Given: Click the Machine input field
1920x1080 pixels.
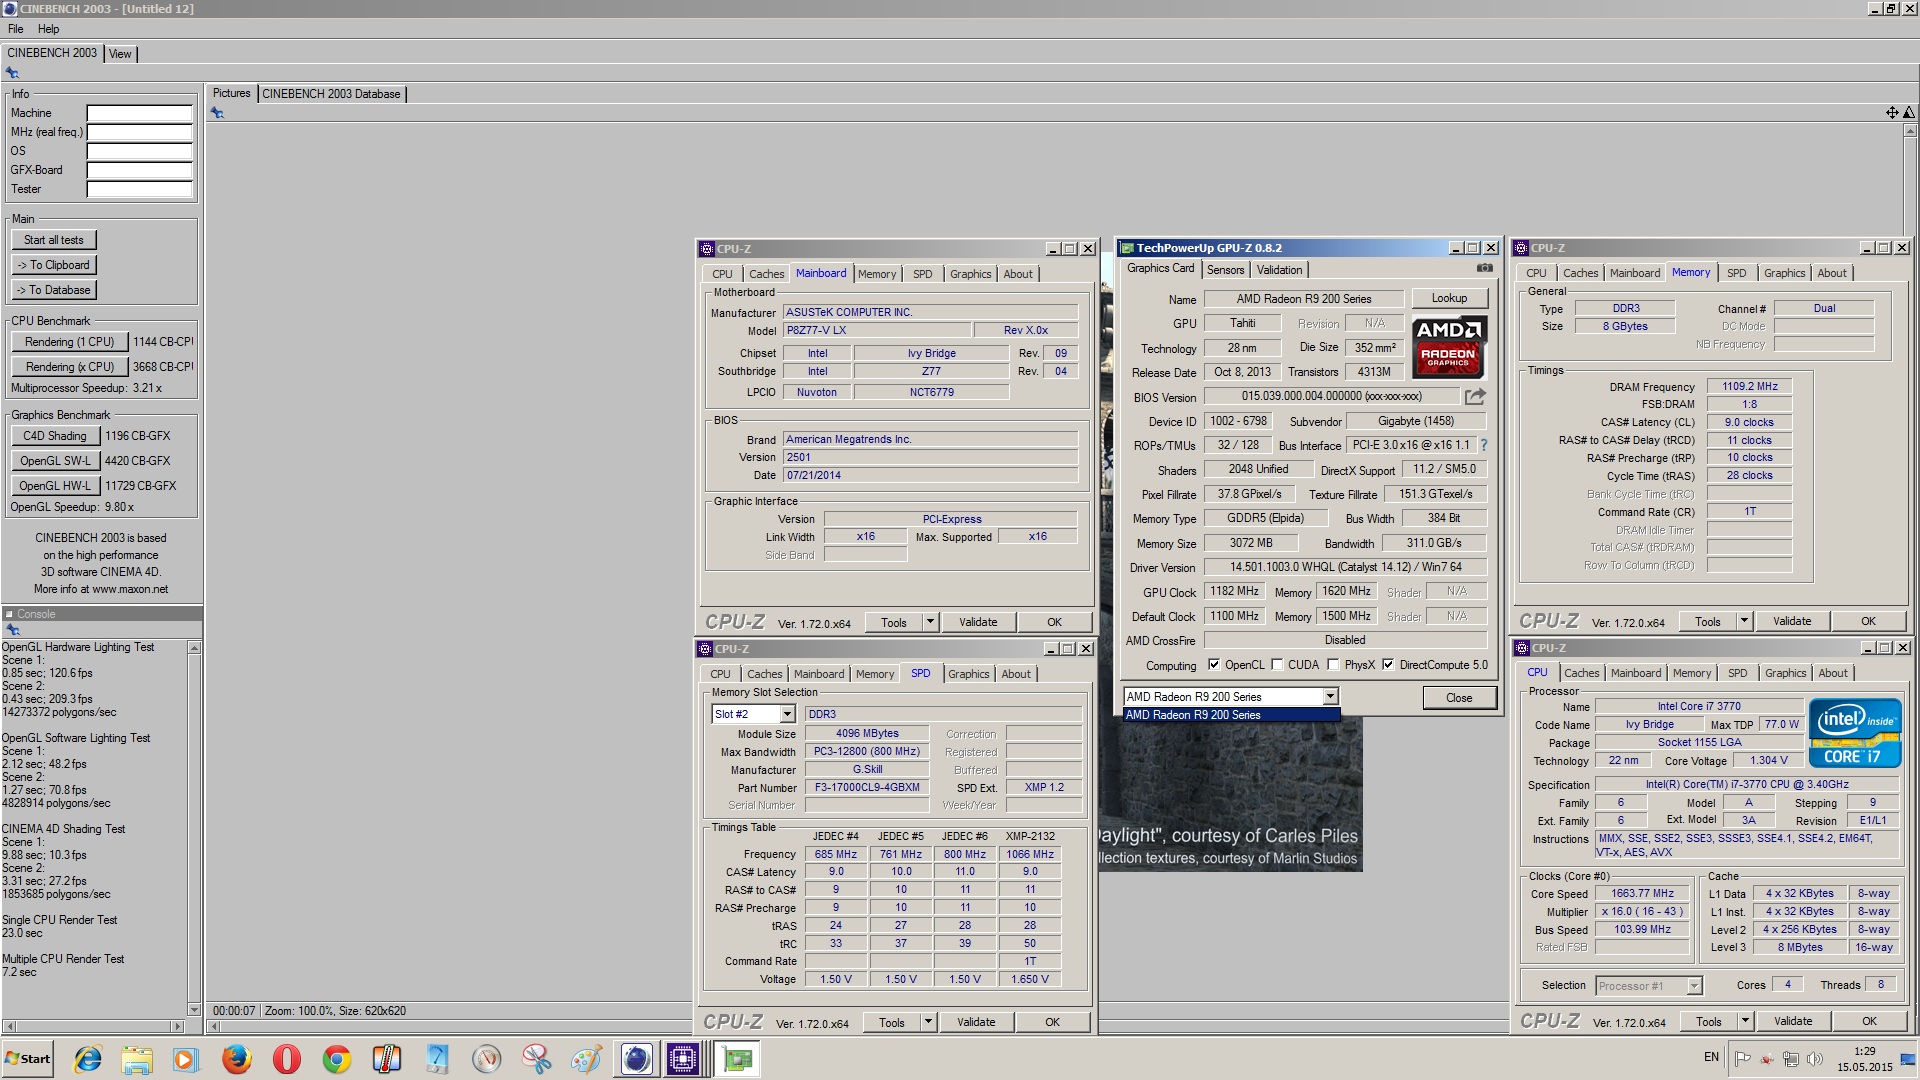Looking at the screenshot, I should (x=139, y=113).
